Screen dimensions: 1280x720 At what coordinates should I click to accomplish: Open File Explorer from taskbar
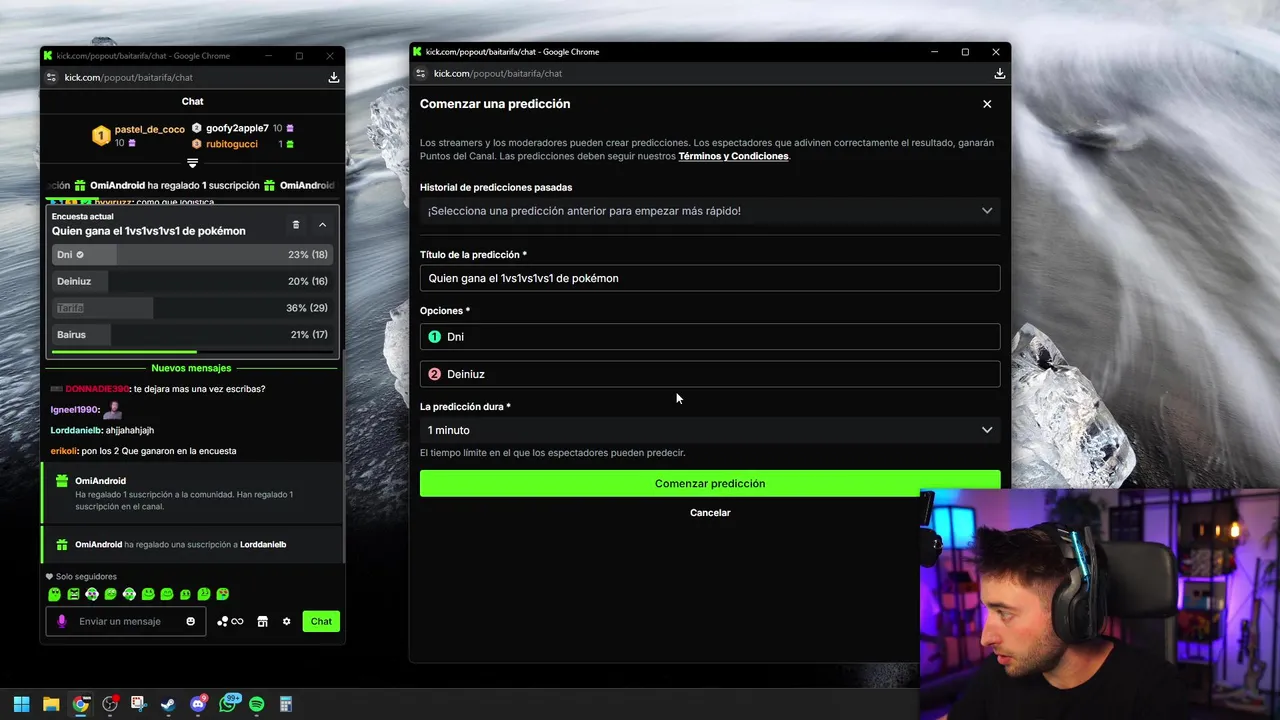click(51, 704)
